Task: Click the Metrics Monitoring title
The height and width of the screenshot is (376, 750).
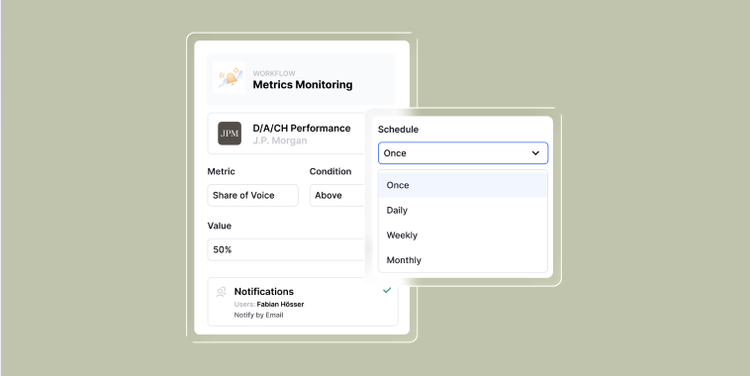Action: (x=303, y=85)
